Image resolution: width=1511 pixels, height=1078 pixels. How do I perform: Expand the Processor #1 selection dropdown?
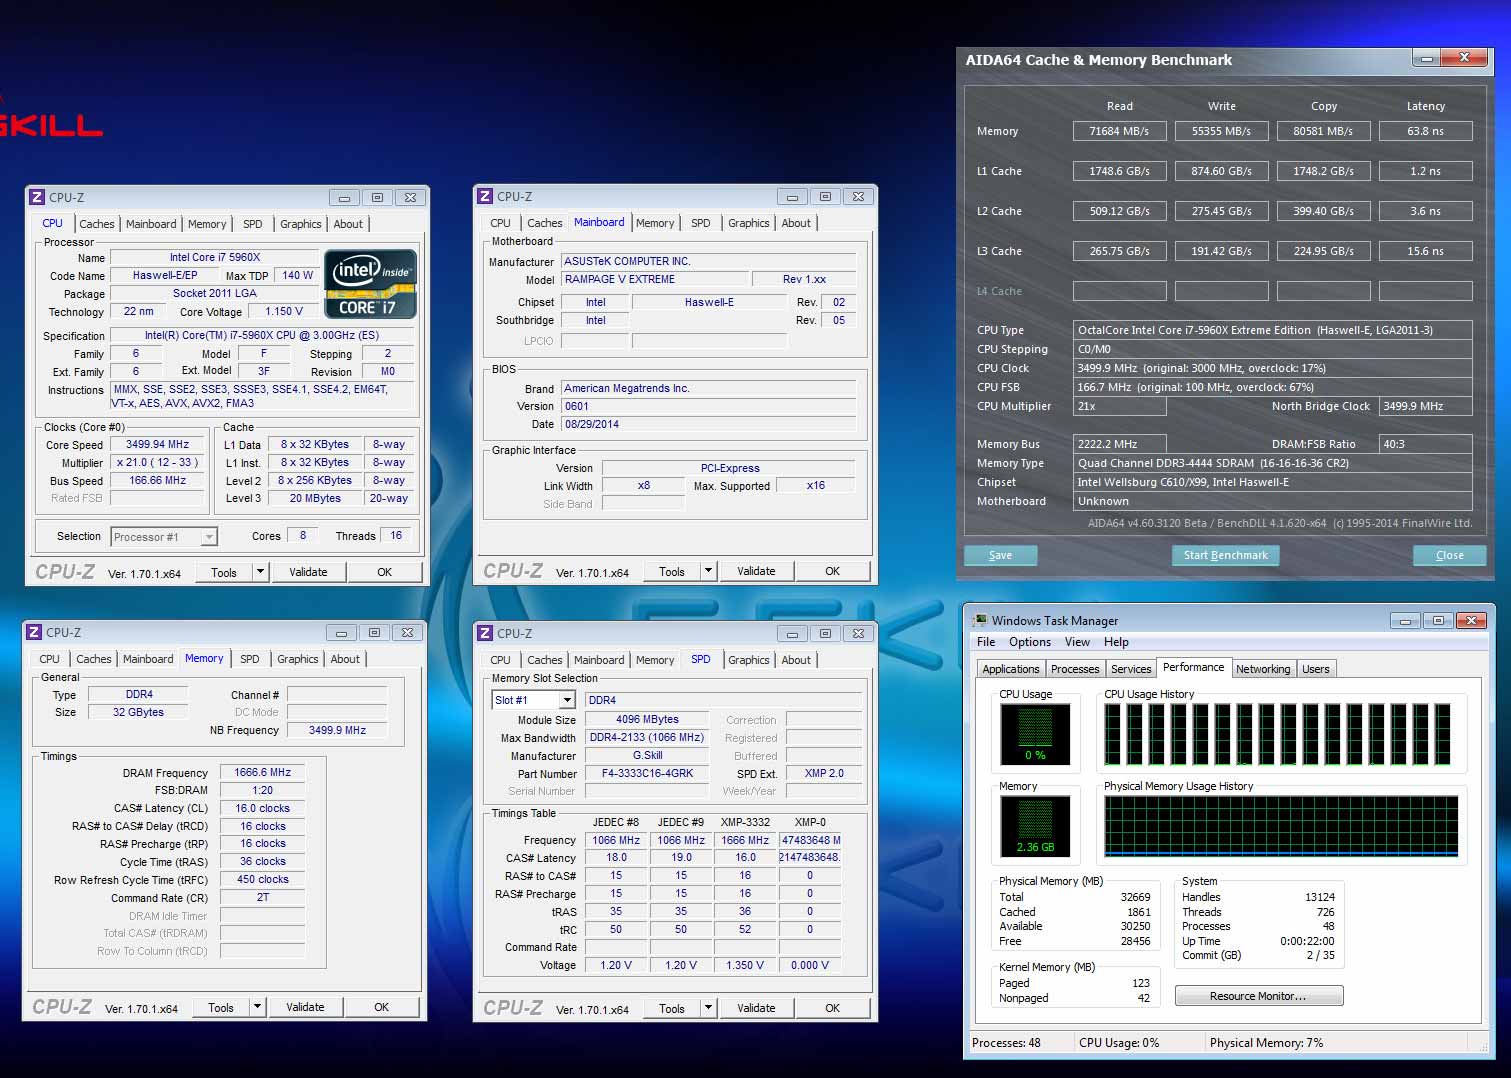[x=208, y=537]
